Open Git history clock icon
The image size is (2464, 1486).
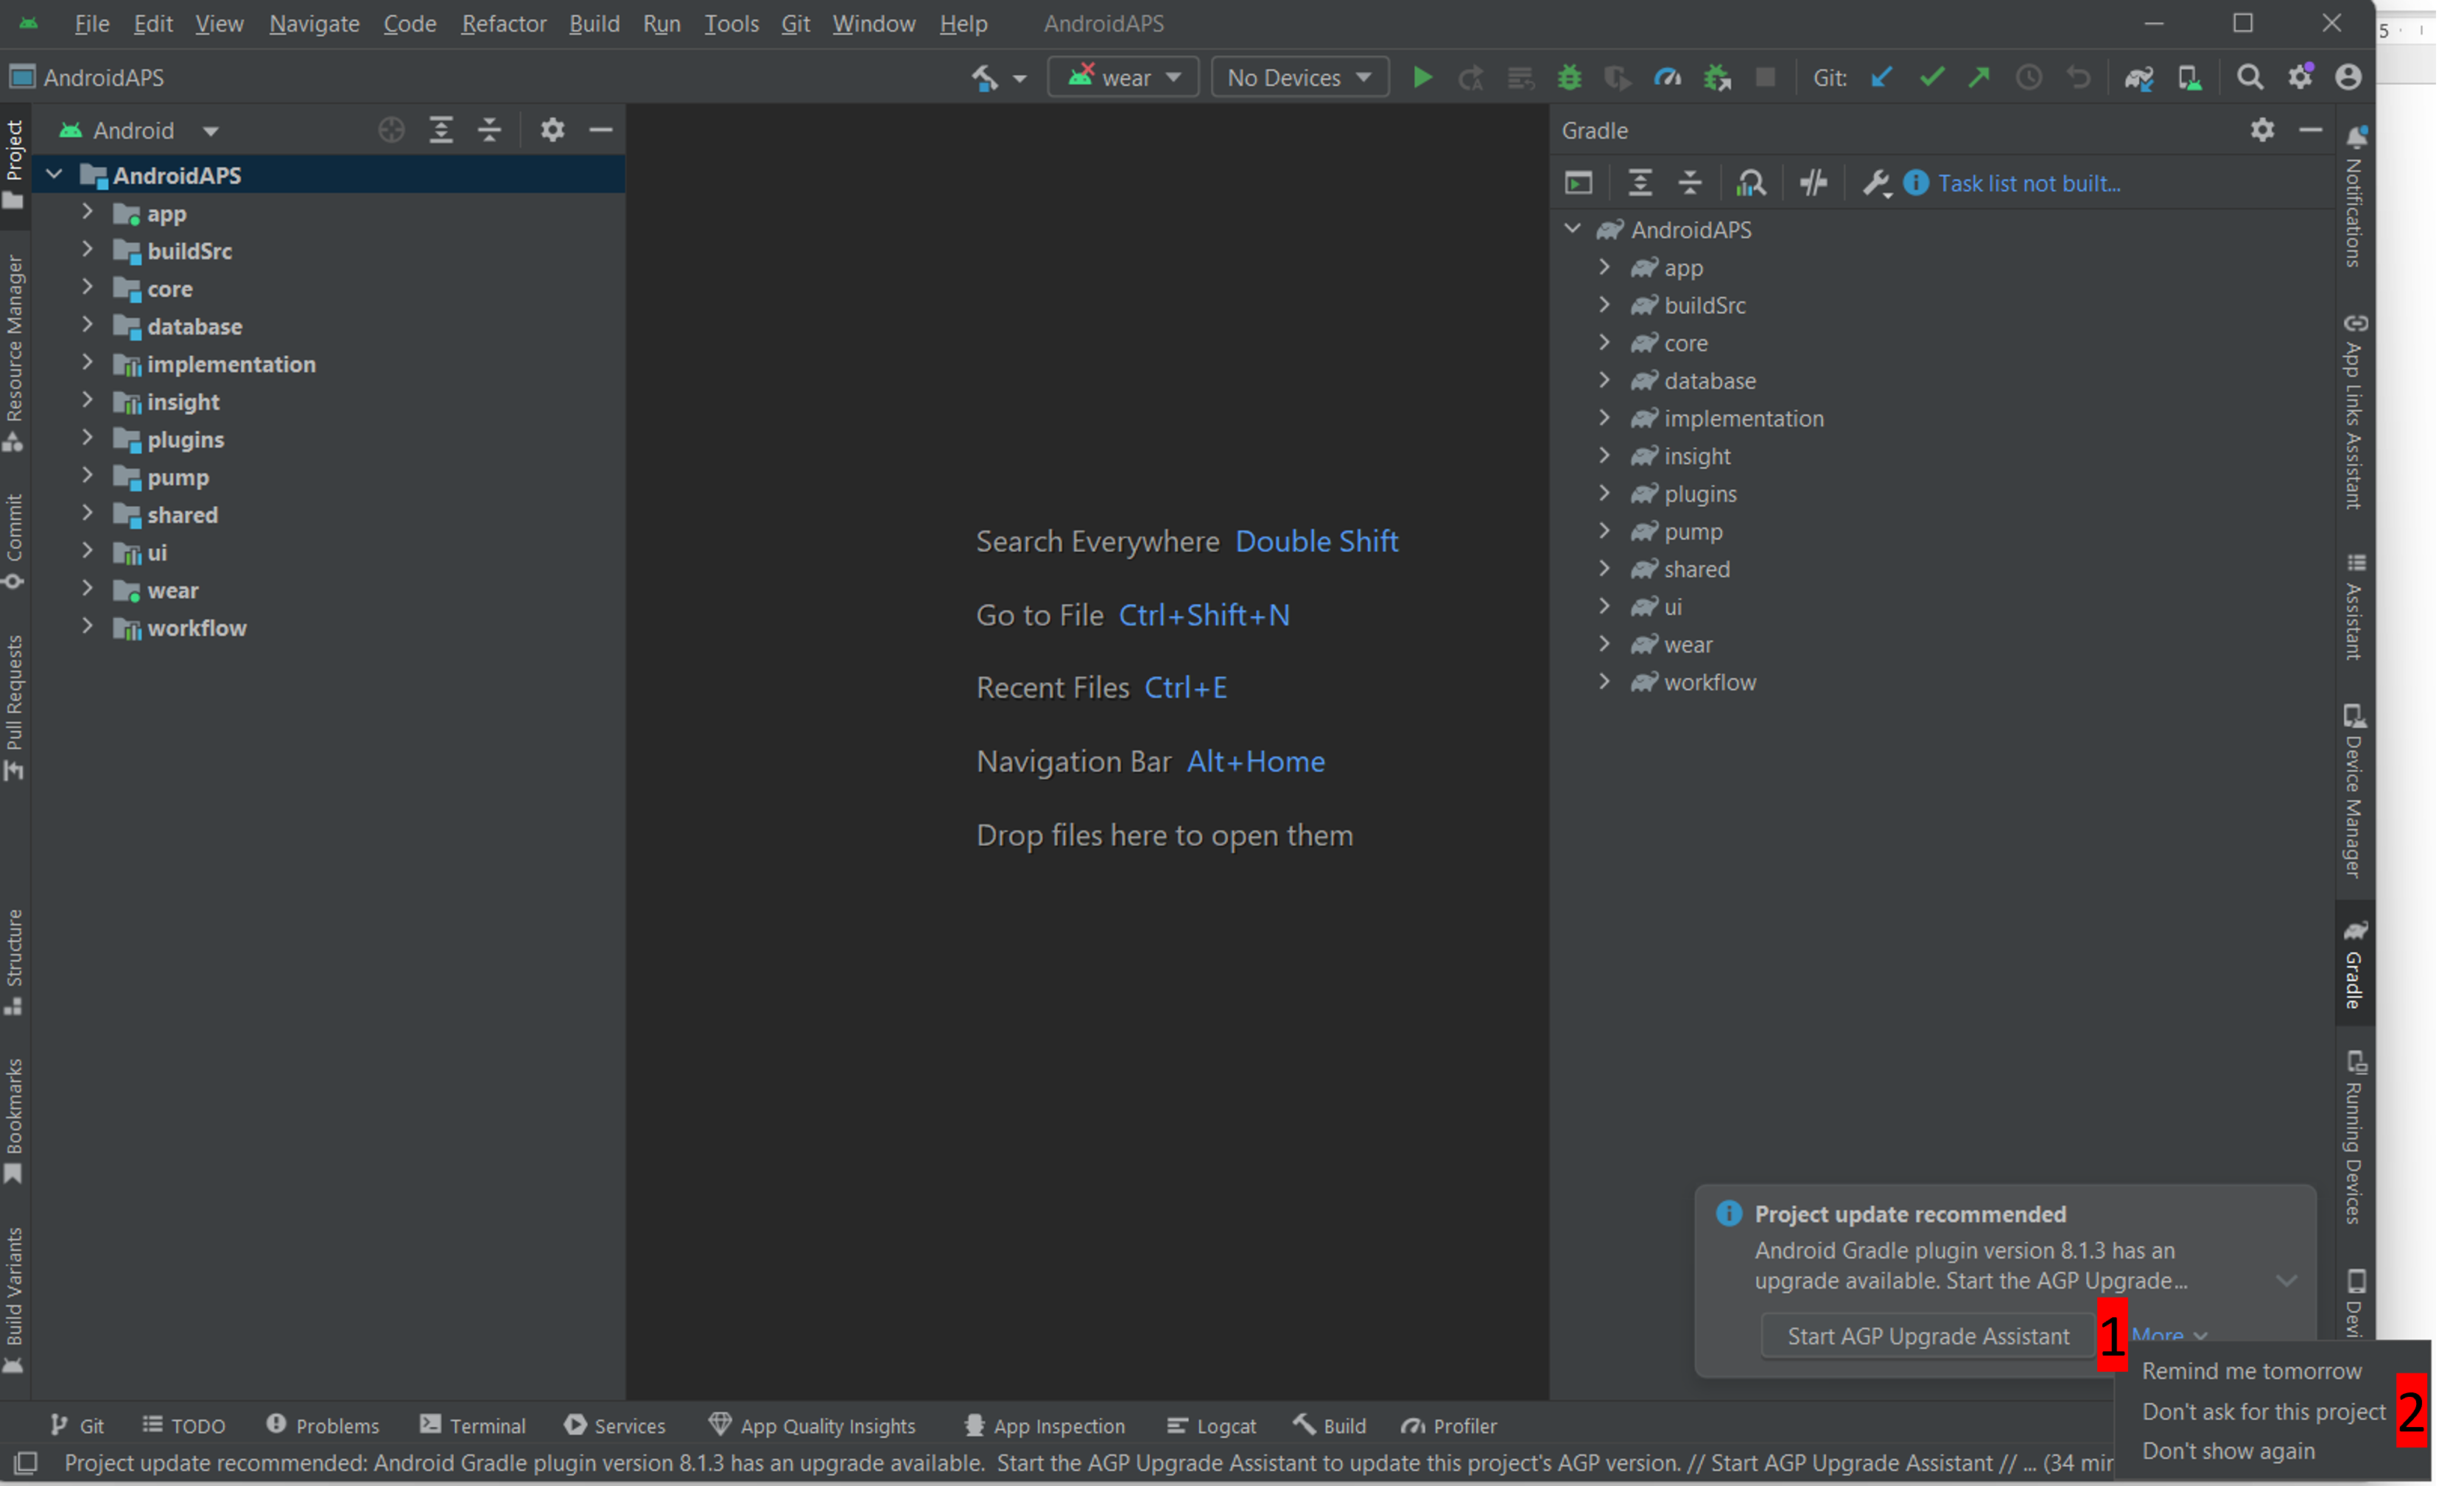[2028, 77]
